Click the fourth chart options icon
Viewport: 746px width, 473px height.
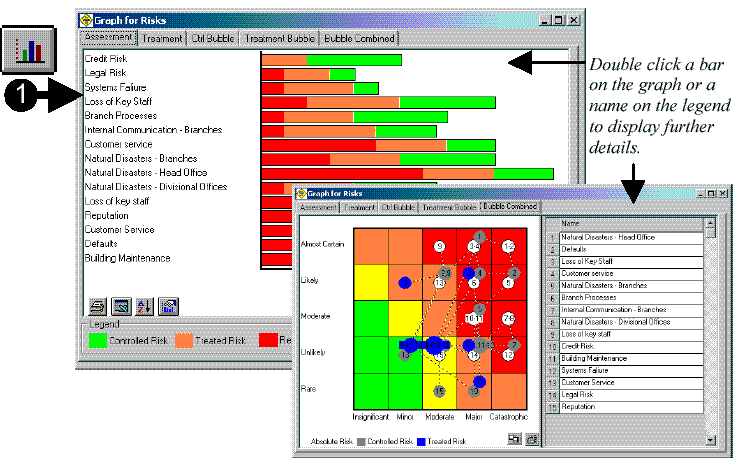[x=168, y=307]
